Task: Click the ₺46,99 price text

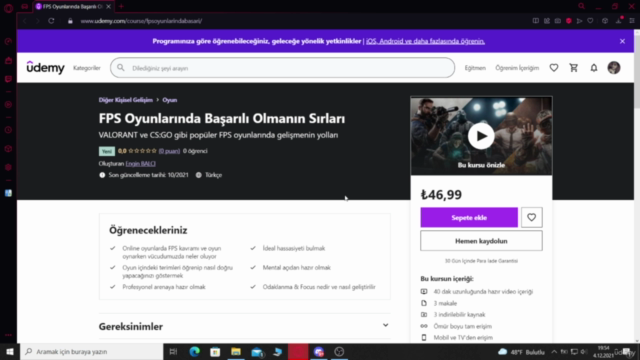Action: tap(441, 195)
